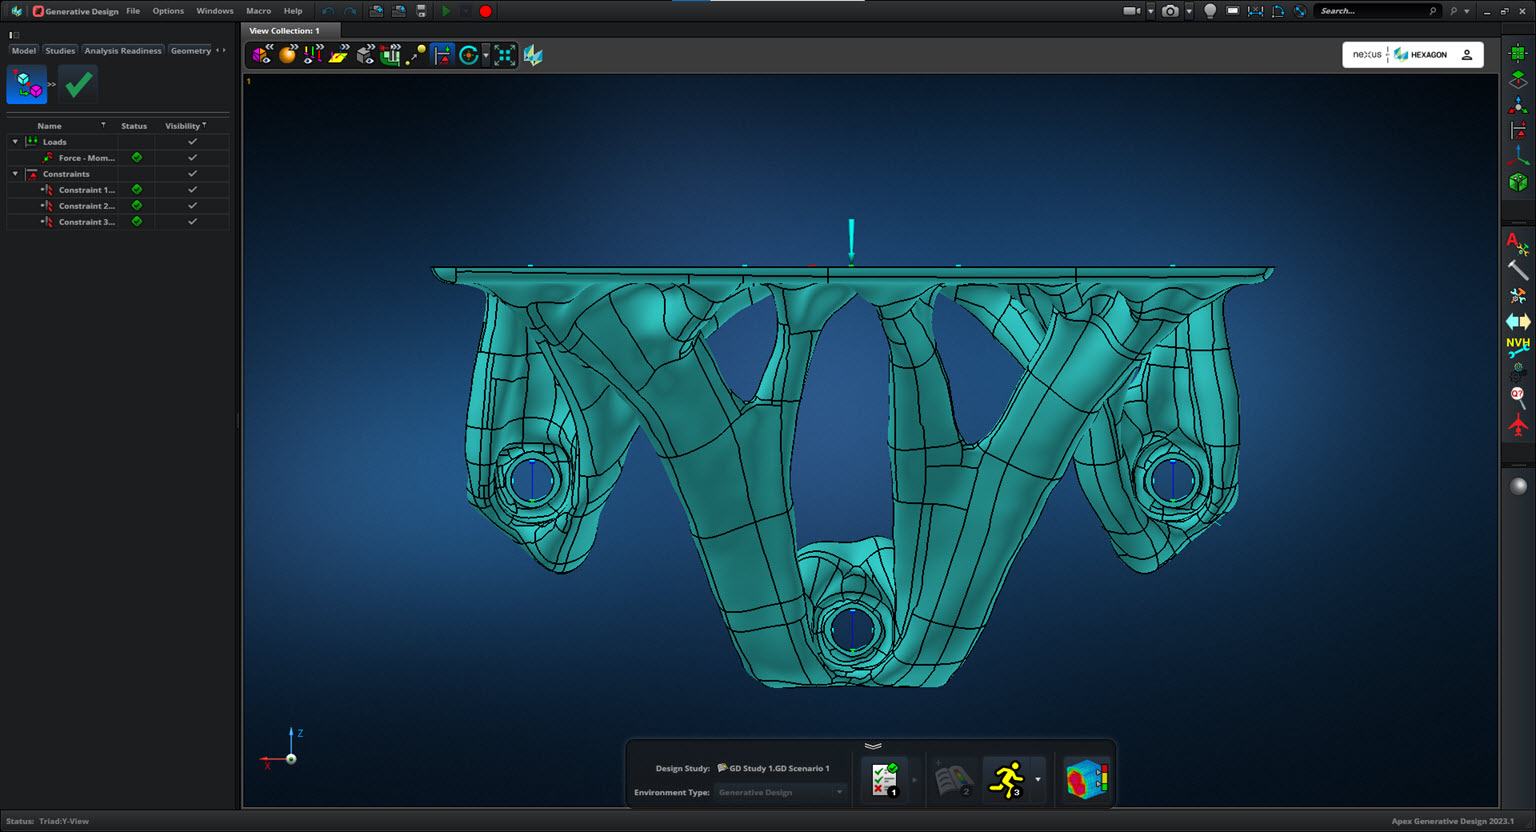Open the Macro menu
1536x832 pixels.
pyautogui.click(x=259, y=11)
